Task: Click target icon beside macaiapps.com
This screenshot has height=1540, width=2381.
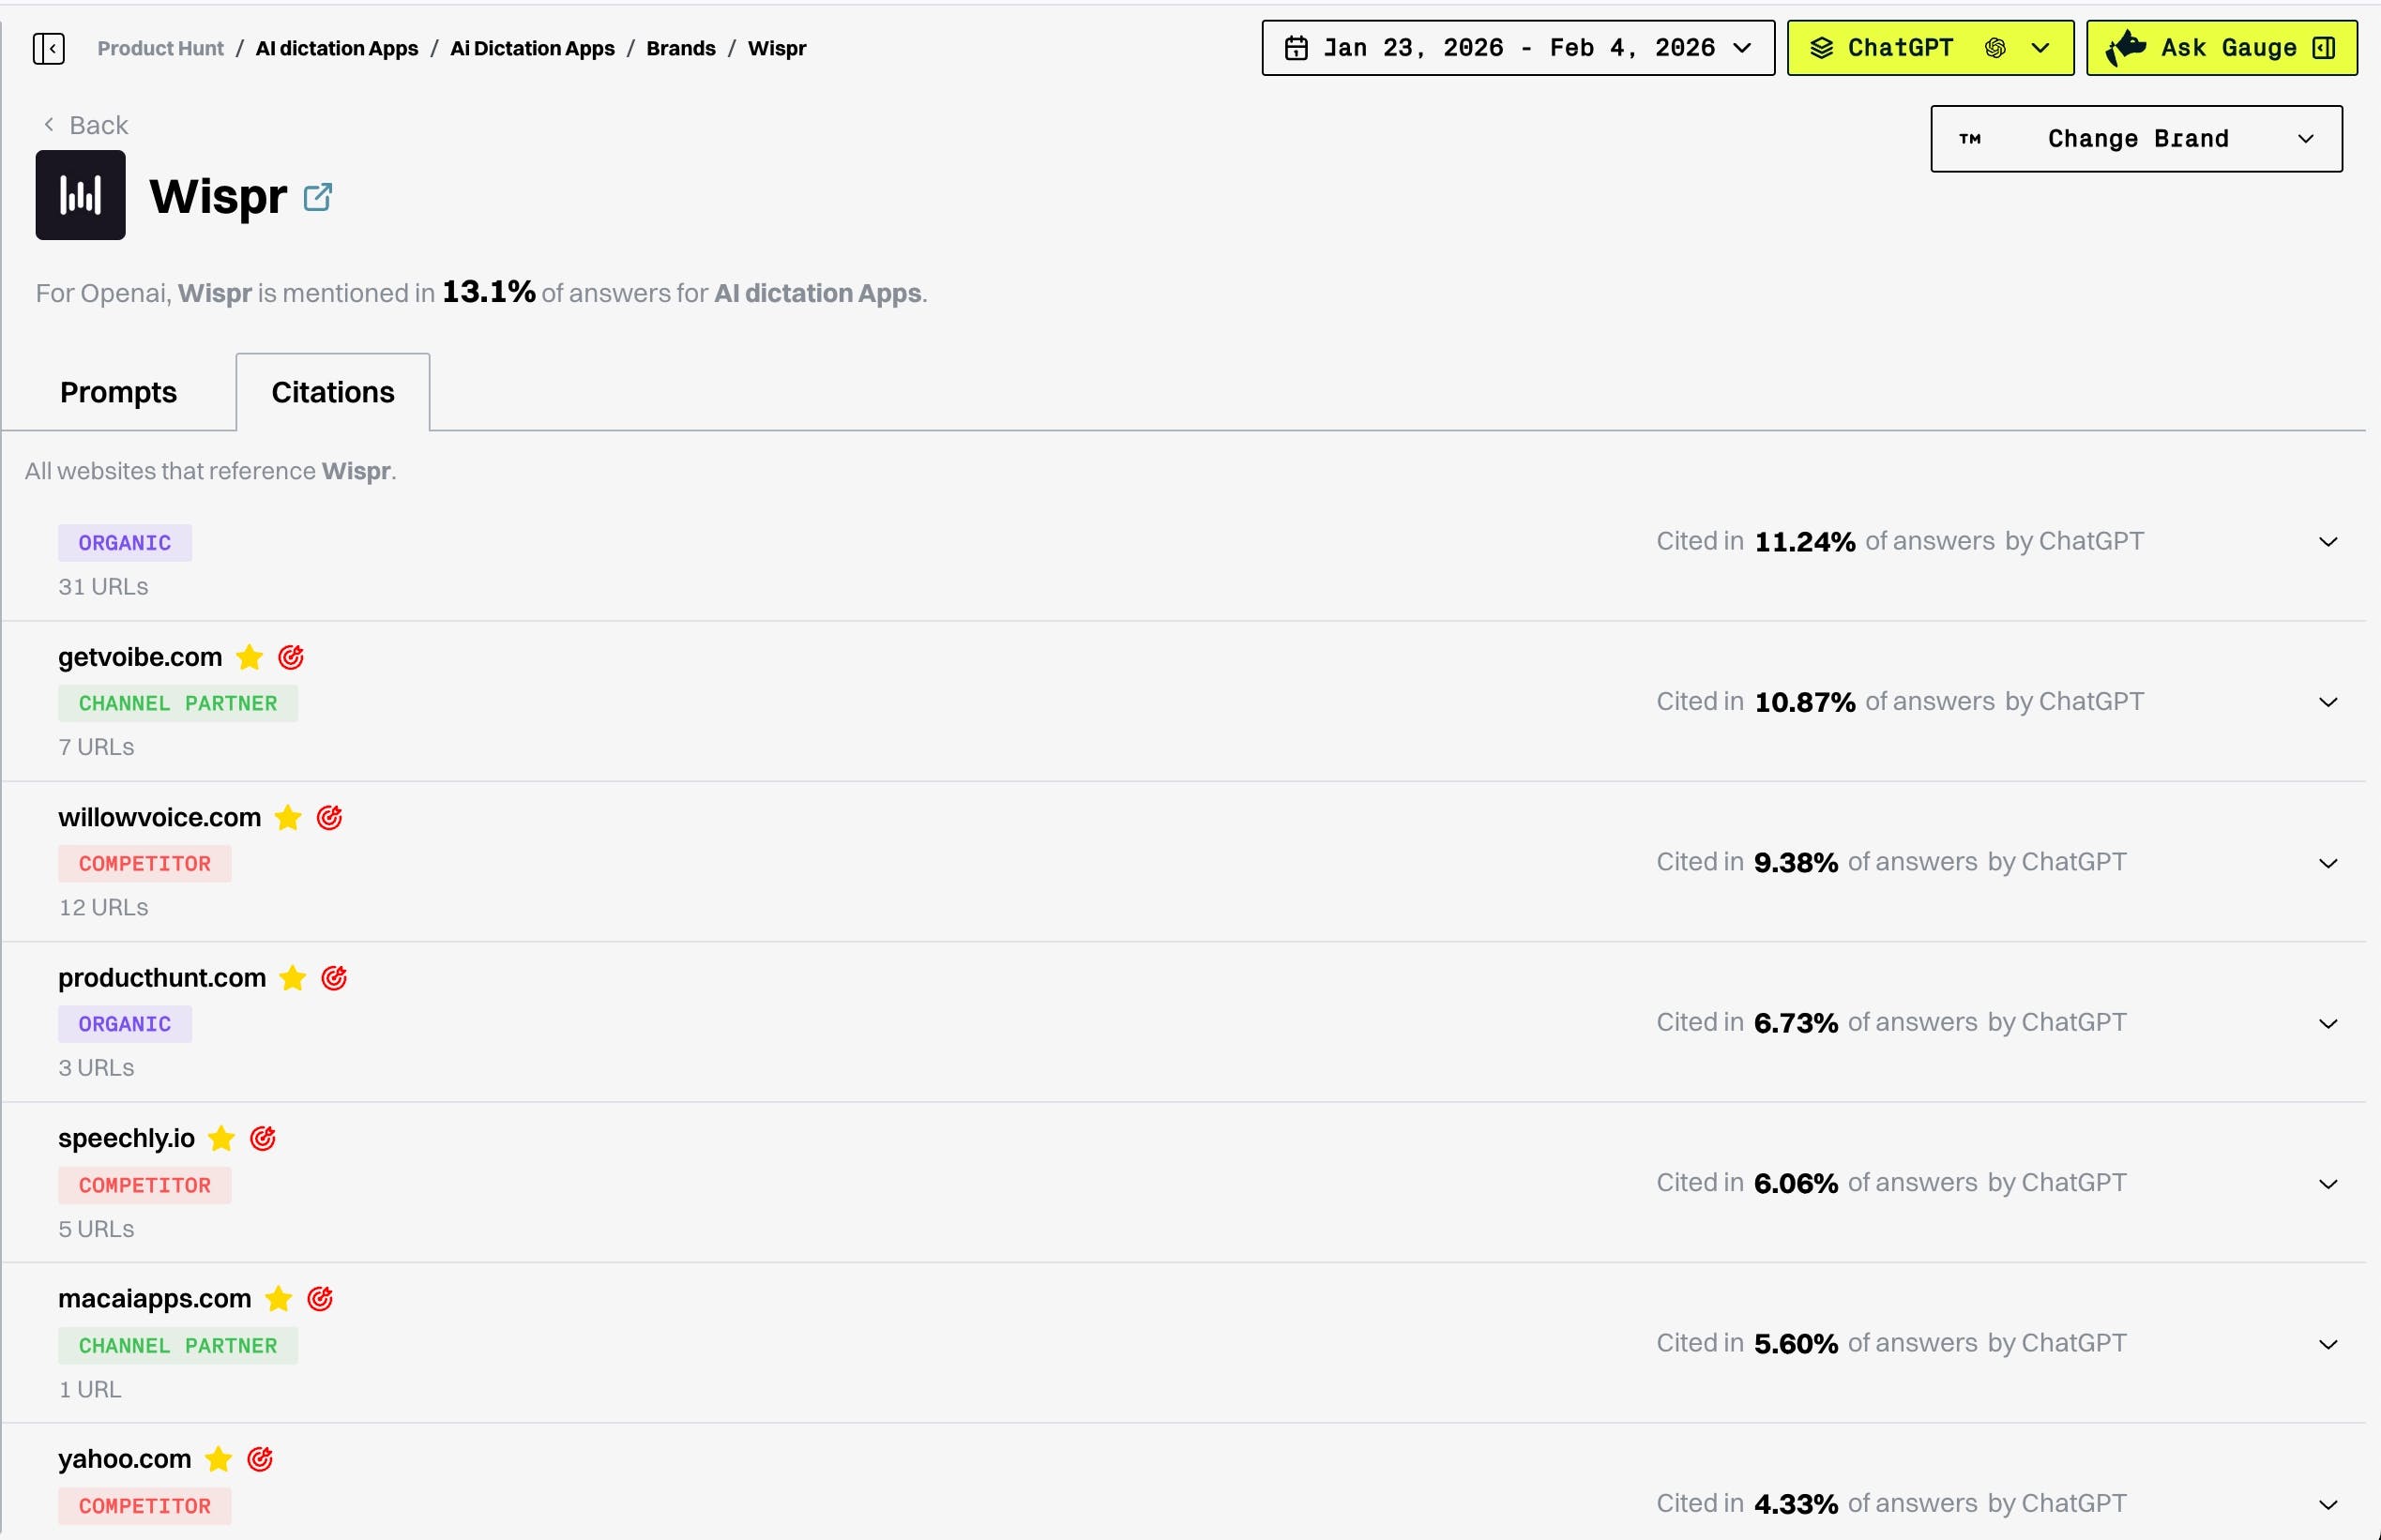Action: 320,1299
